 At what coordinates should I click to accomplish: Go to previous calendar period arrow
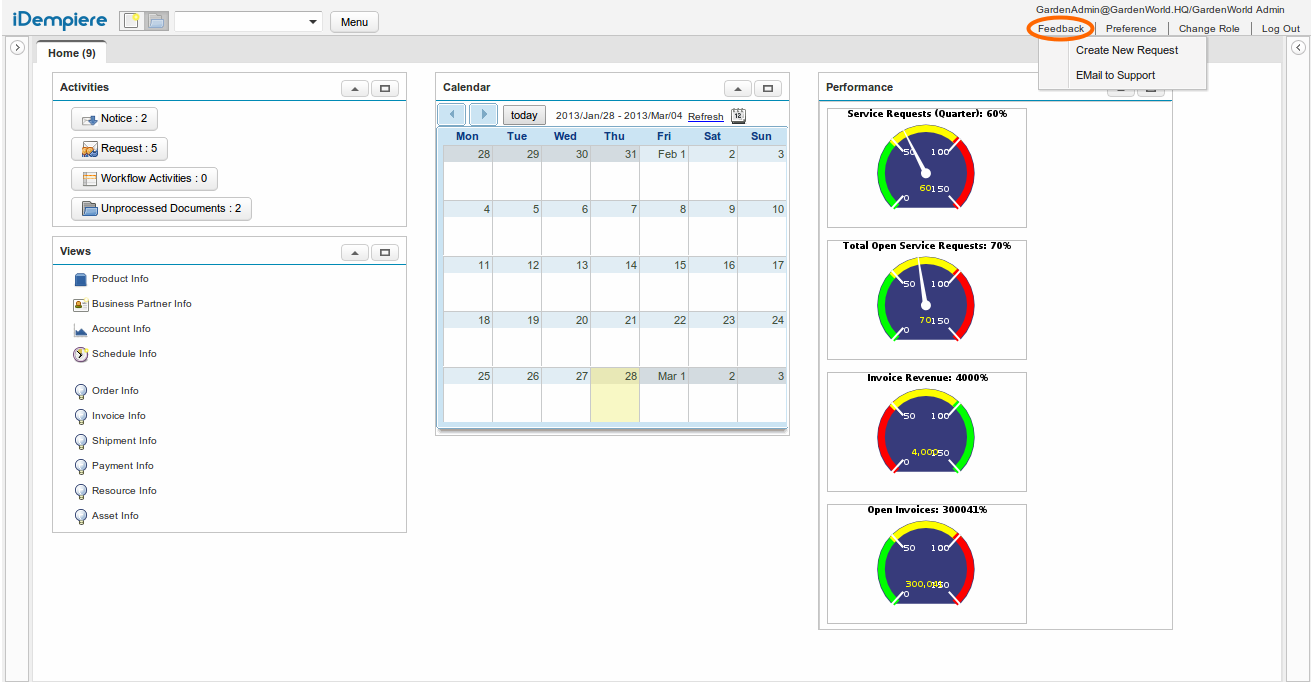coord(452,115)
